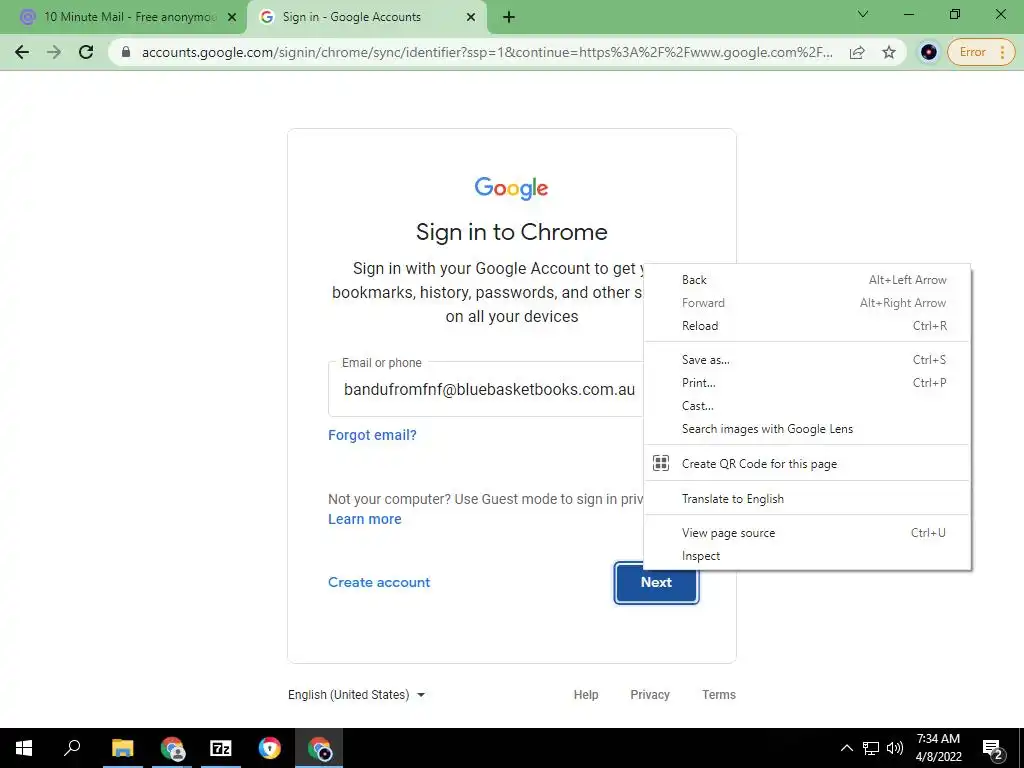Open the Windows Start menu
1024x768 pixels.
coord(24,748)
